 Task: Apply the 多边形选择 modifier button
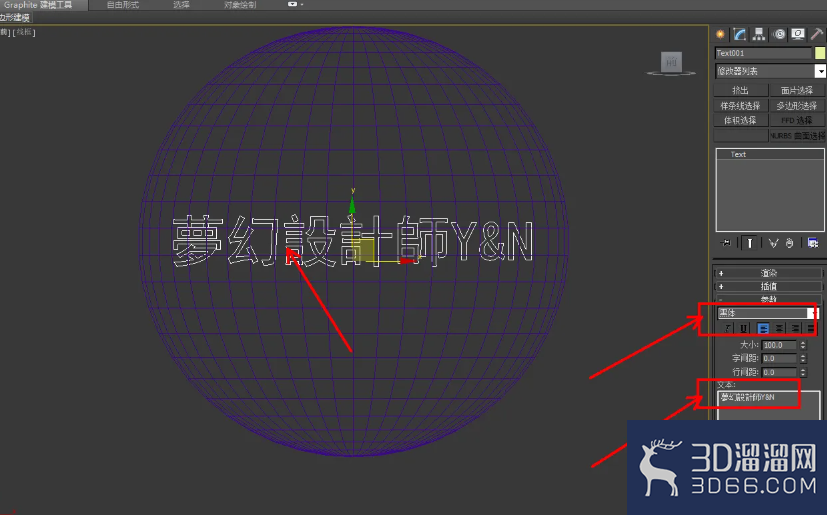pos(796,106)
